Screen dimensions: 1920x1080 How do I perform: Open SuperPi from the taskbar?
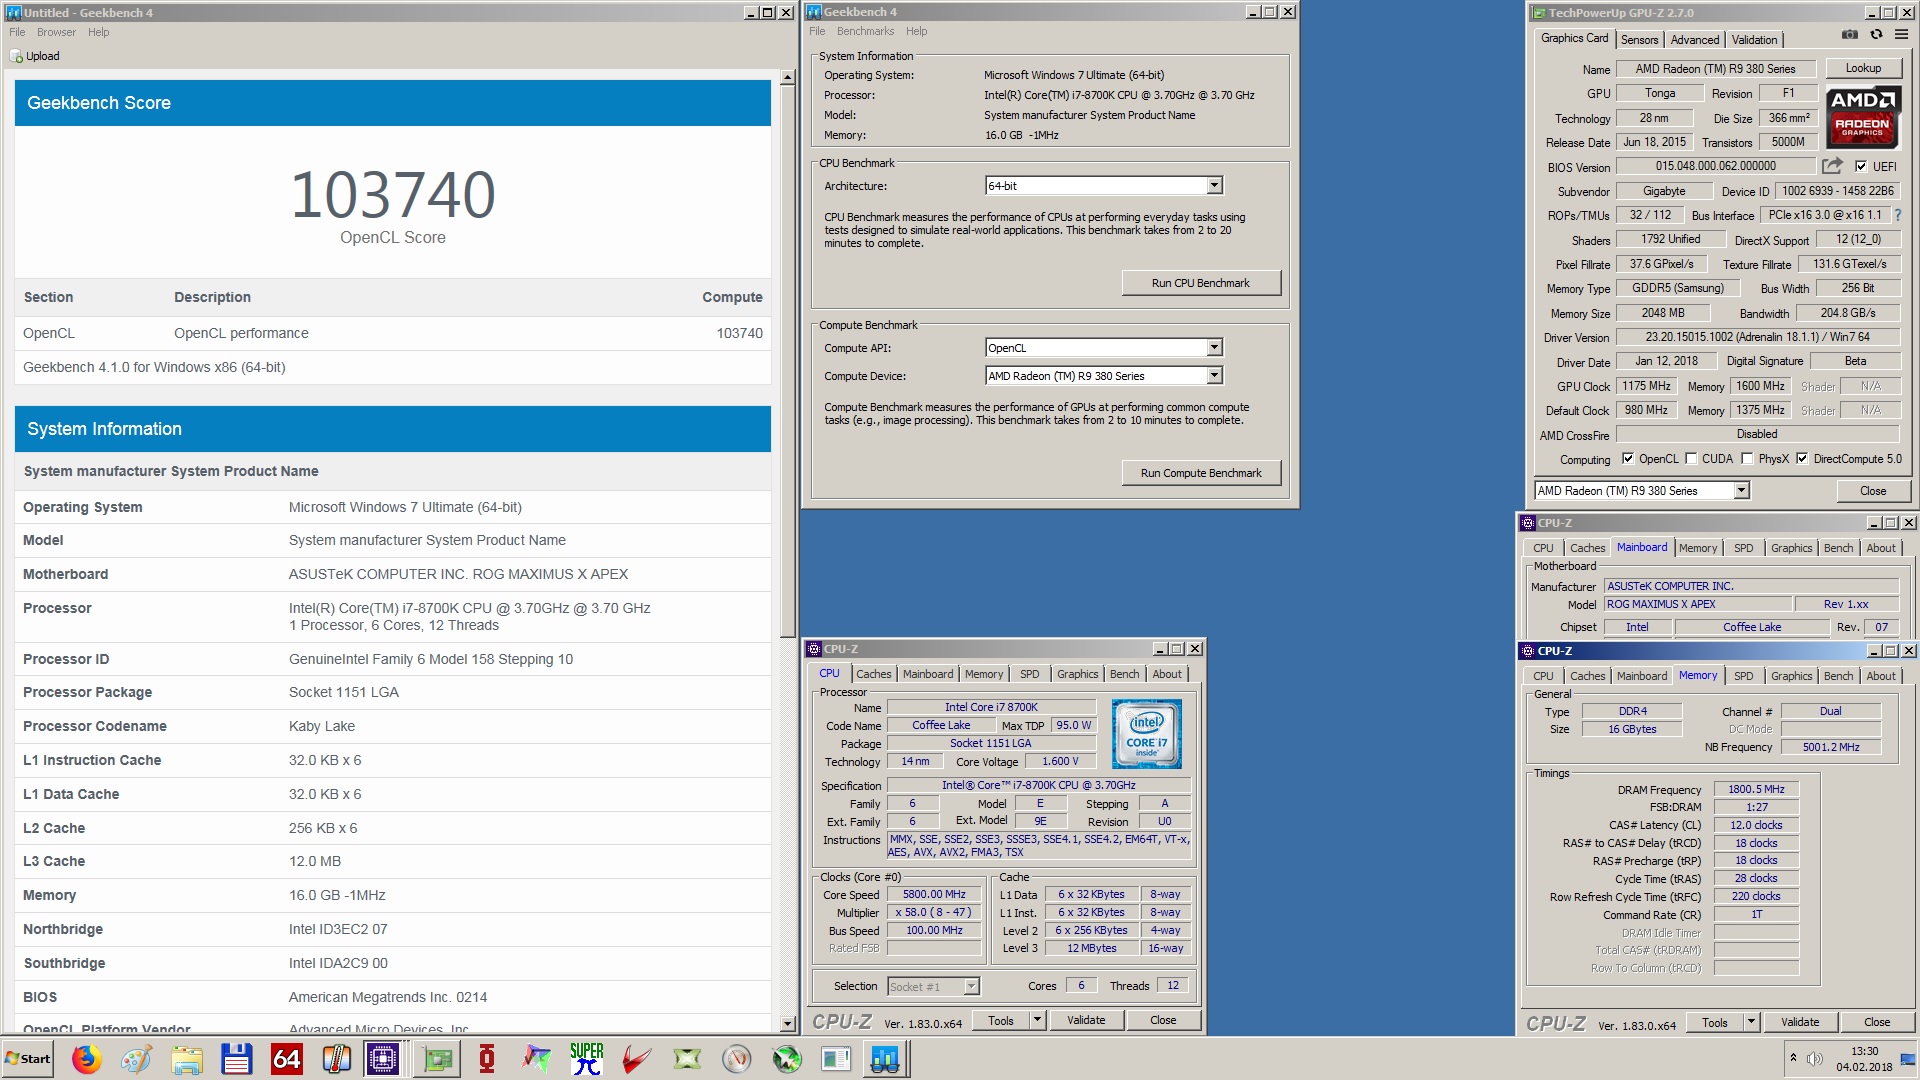[587, 1058]
